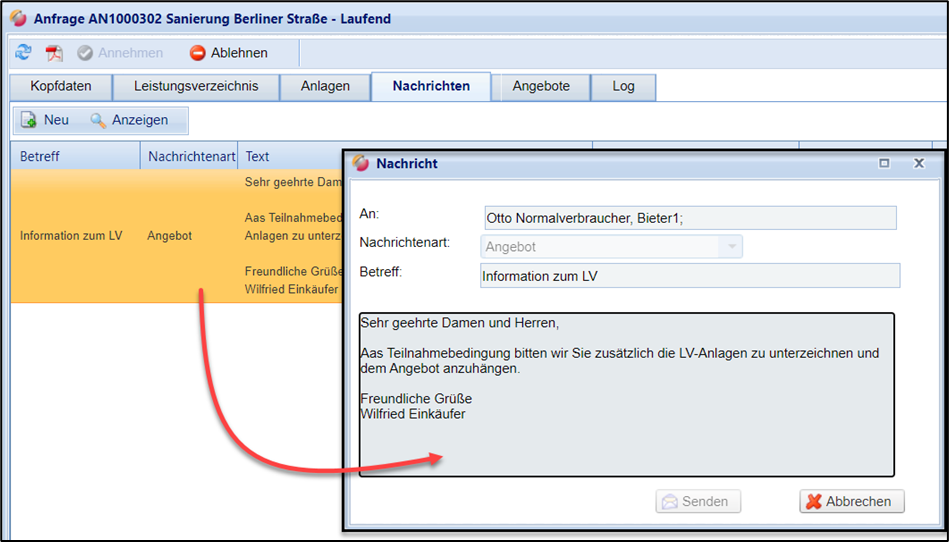Switch to the Log tab
Image resolution: width=949 pixels, height=542 pixels.
tap(623, 86)
